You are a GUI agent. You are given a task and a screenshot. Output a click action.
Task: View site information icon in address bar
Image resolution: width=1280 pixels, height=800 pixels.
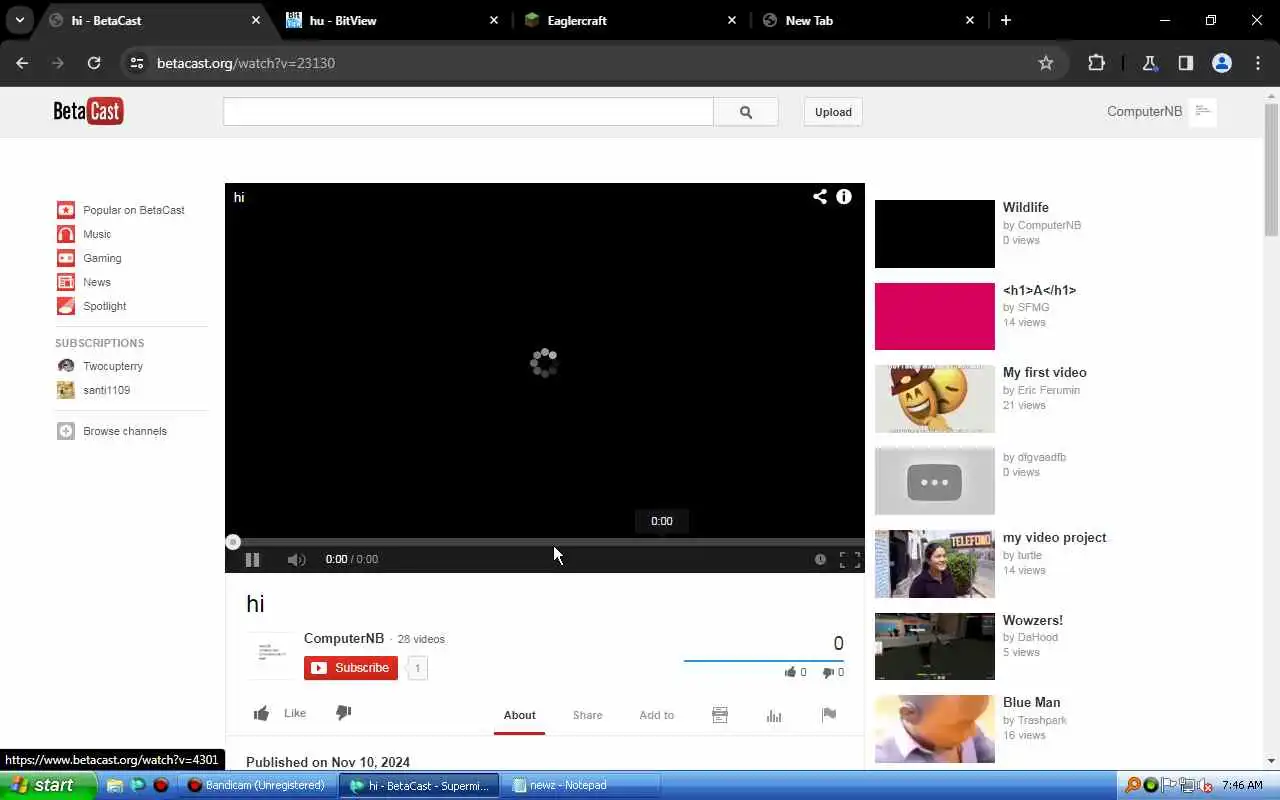137,63
